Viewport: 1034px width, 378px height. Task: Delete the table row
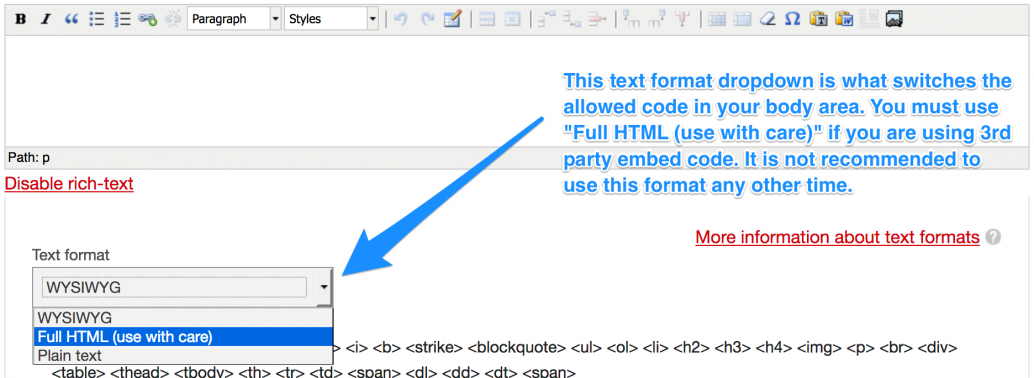click(596, 19)
